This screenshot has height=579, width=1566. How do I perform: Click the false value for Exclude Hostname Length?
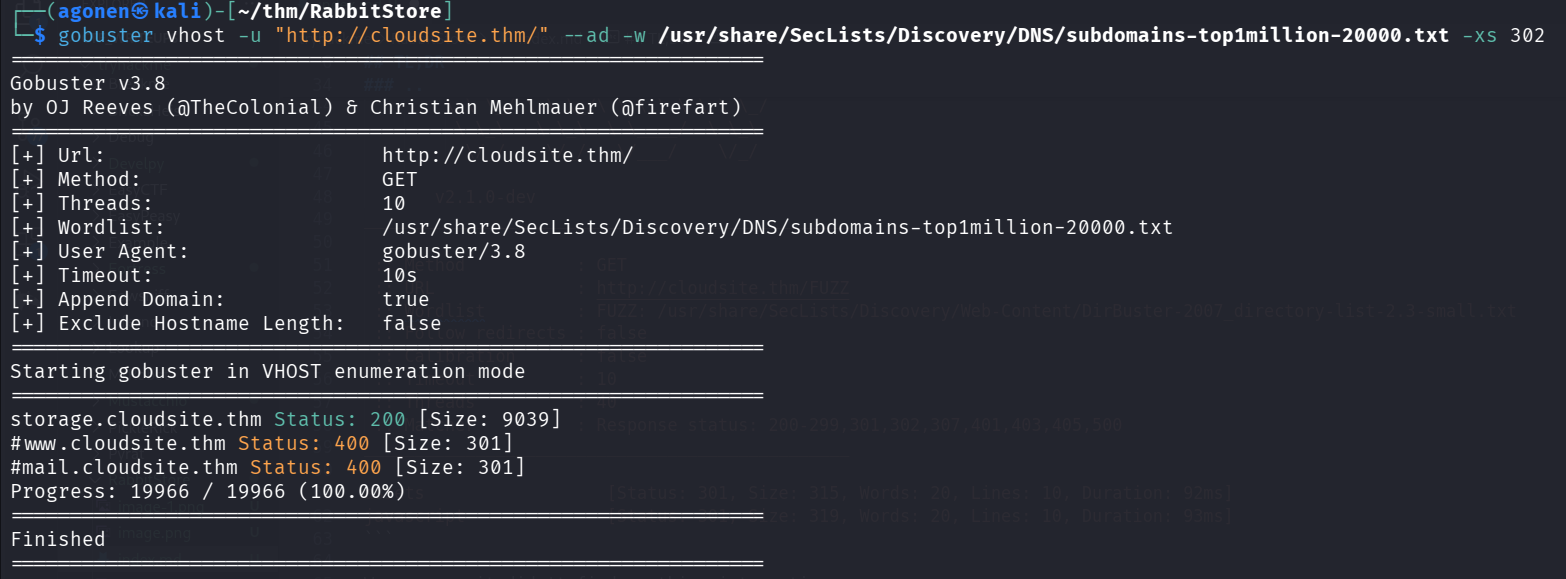click(x=411, y=323)
